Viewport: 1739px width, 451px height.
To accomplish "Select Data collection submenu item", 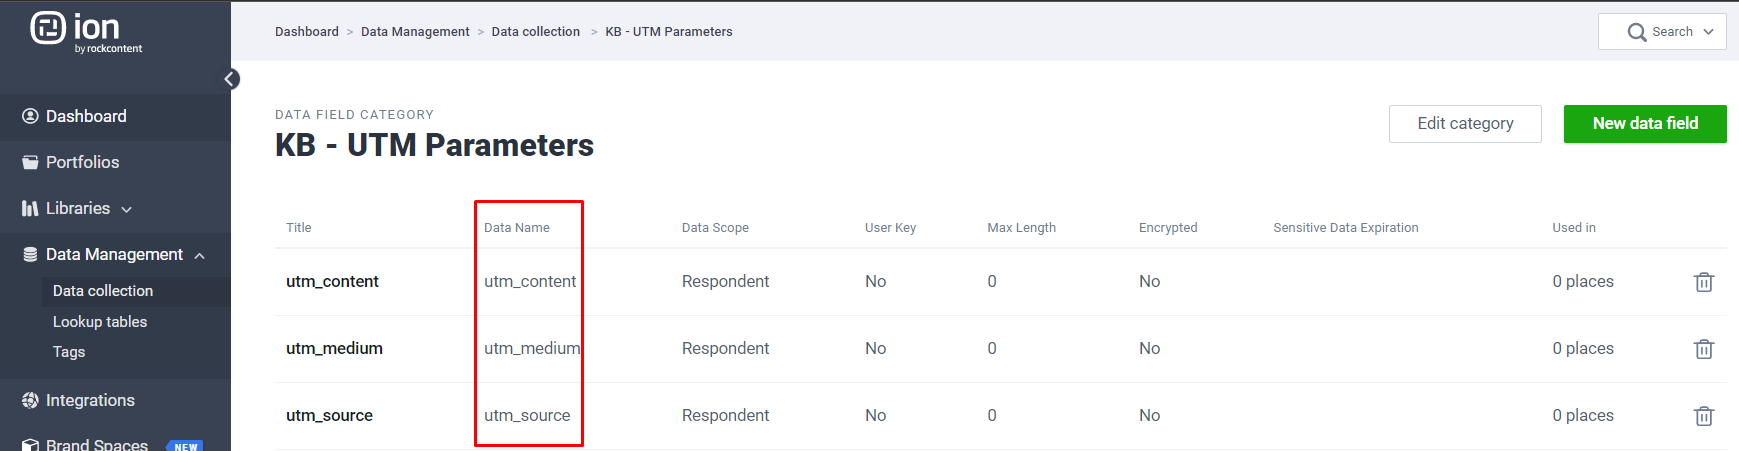I will point(103,291).
